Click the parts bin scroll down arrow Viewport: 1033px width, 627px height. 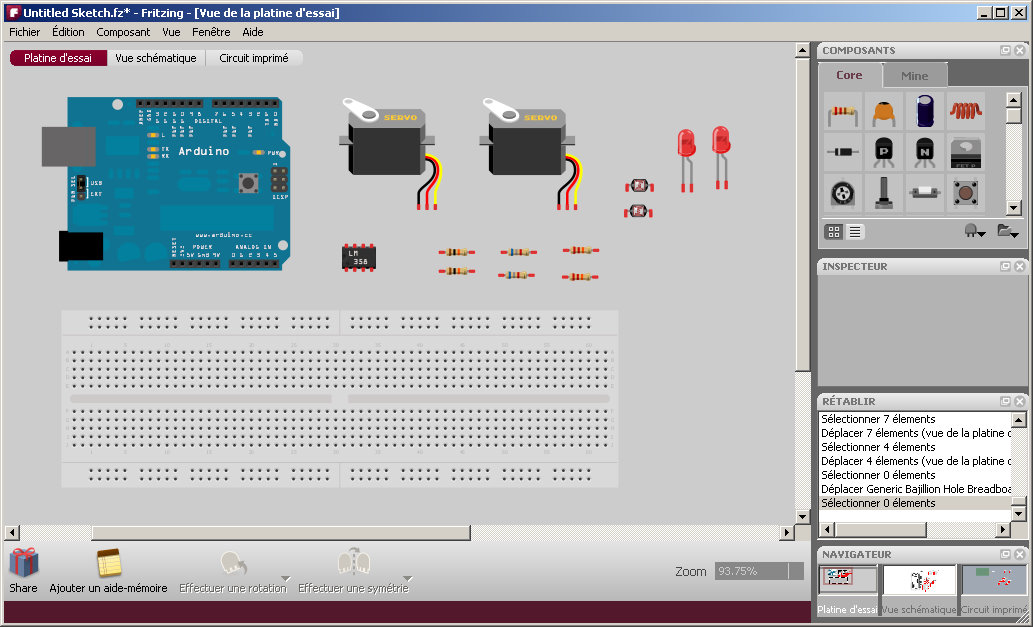[1014, 207]
